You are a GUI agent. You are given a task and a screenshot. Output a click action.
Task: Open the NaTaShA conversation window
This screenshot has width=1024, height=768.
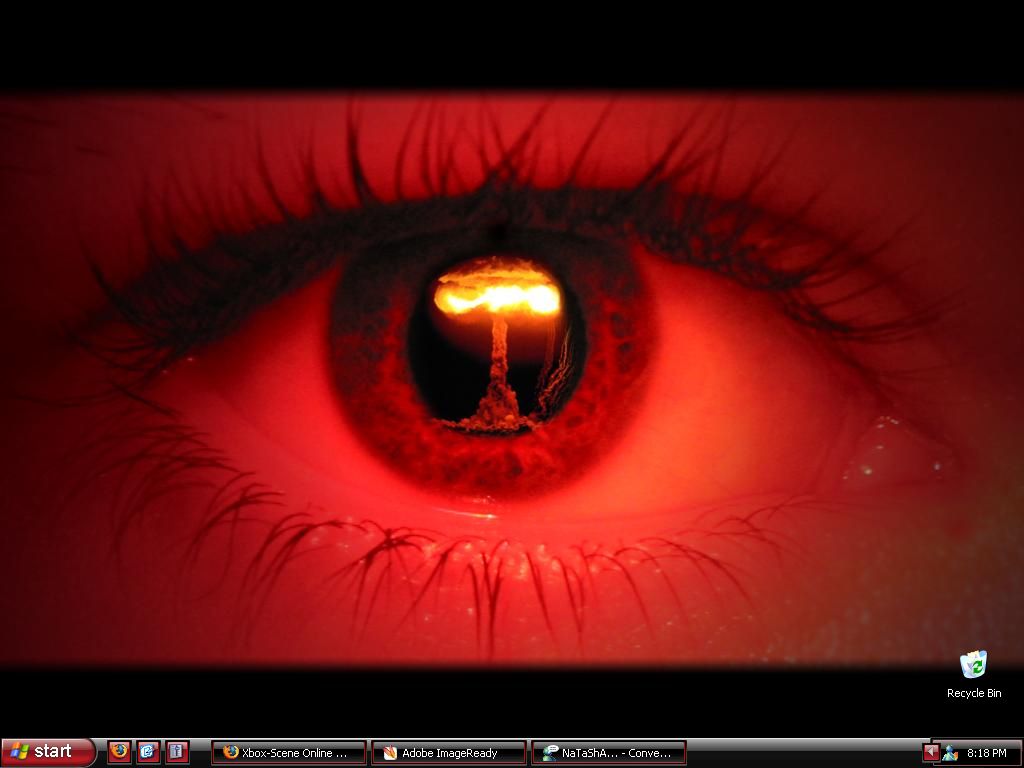(x=608, y=753)
